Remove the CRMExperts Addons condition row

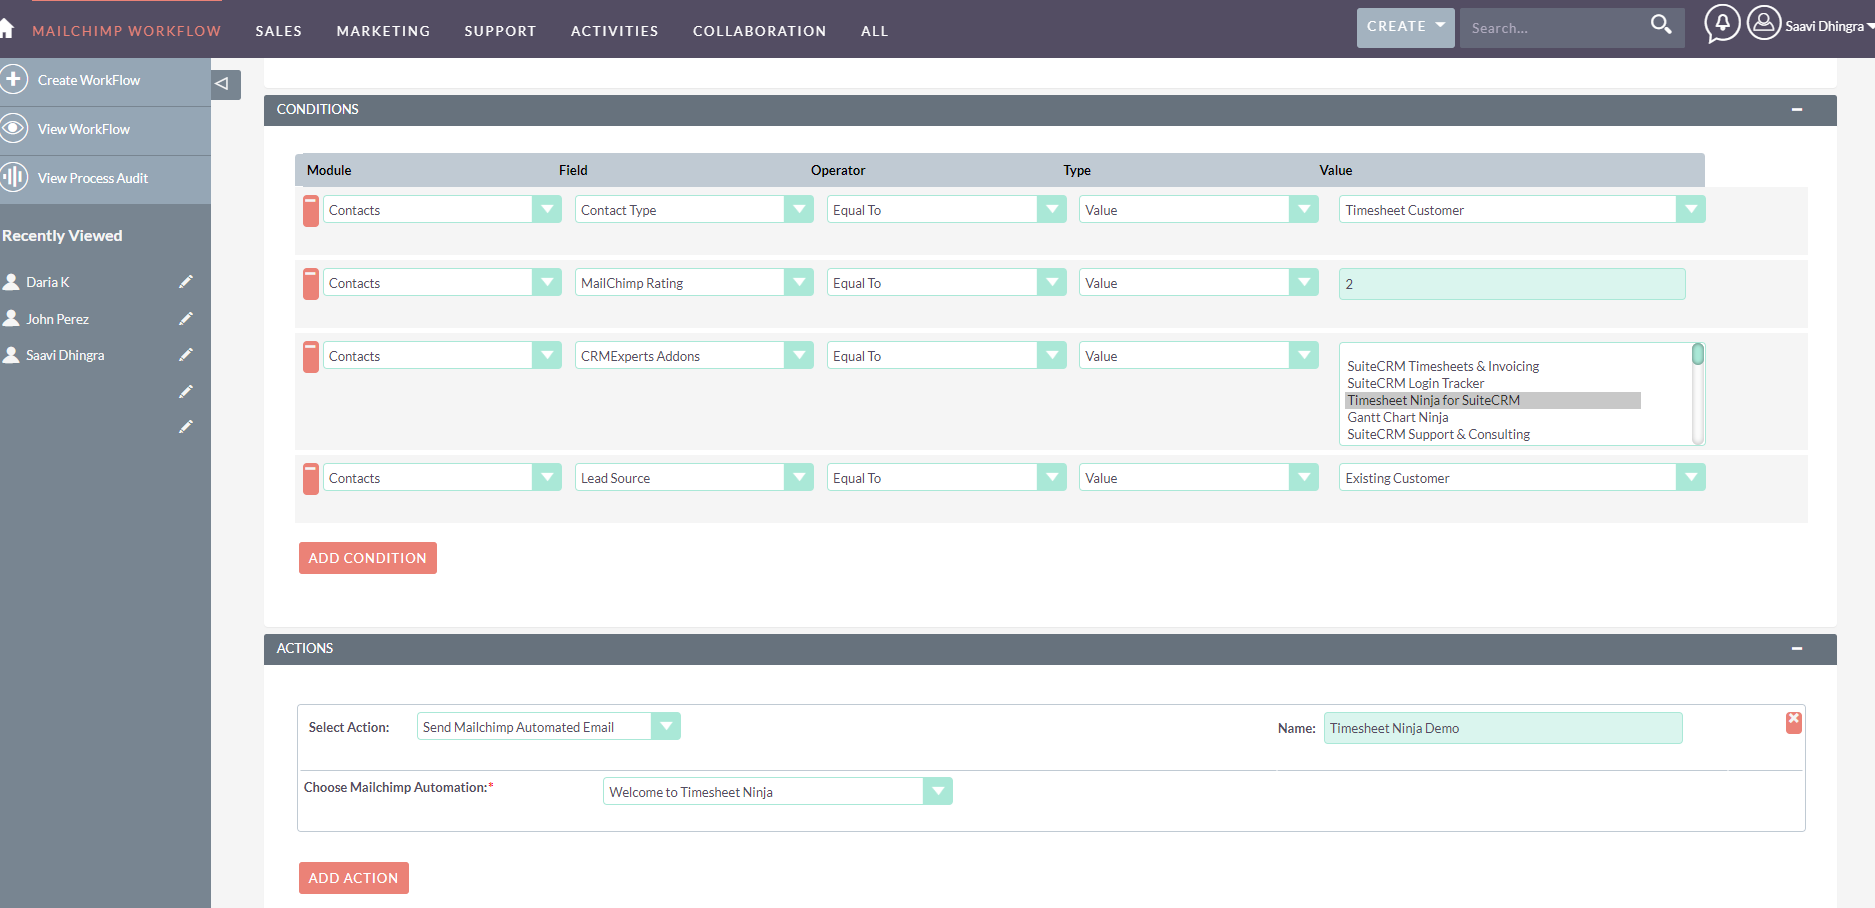[x=311, y=357]
